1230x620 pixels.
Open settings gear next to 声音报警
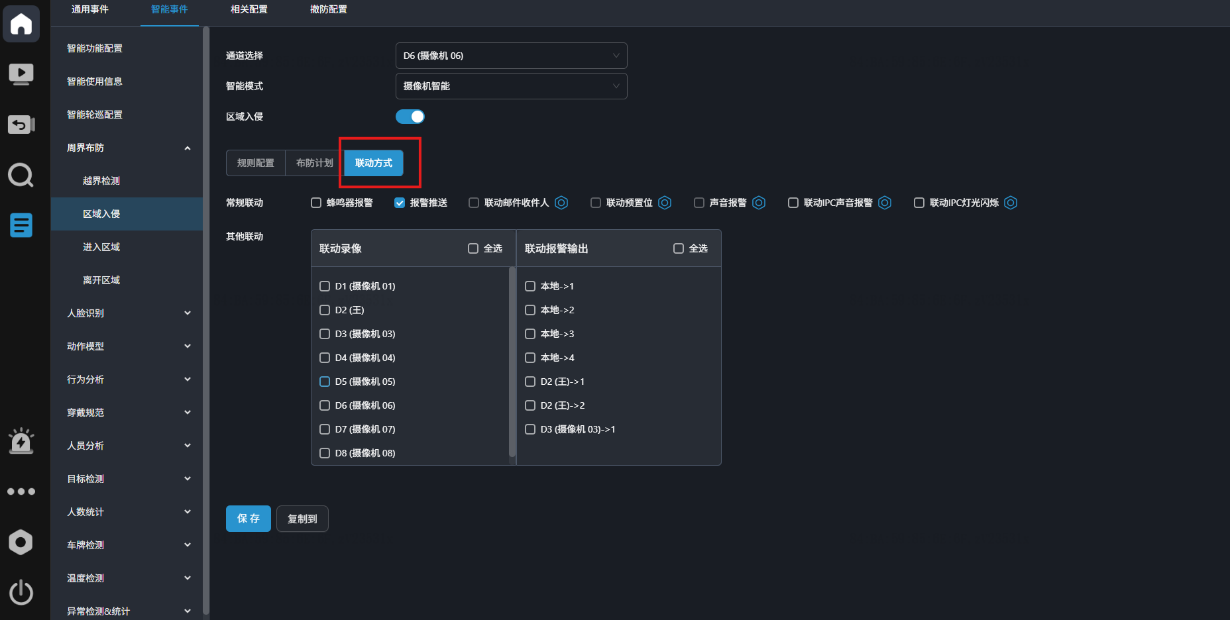point(759,202)
